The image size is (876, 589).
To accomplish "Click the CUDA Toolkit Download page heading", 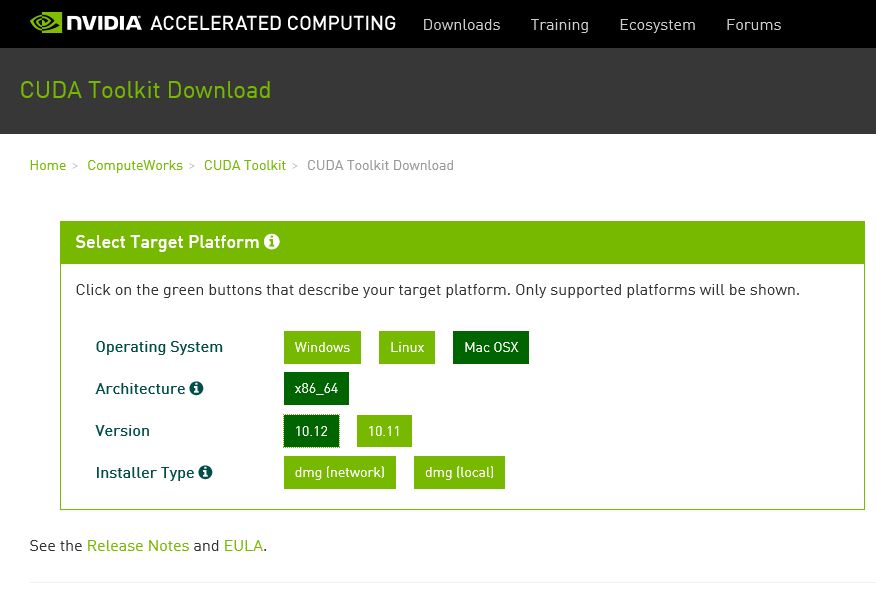I will click(x=145, y=90).
